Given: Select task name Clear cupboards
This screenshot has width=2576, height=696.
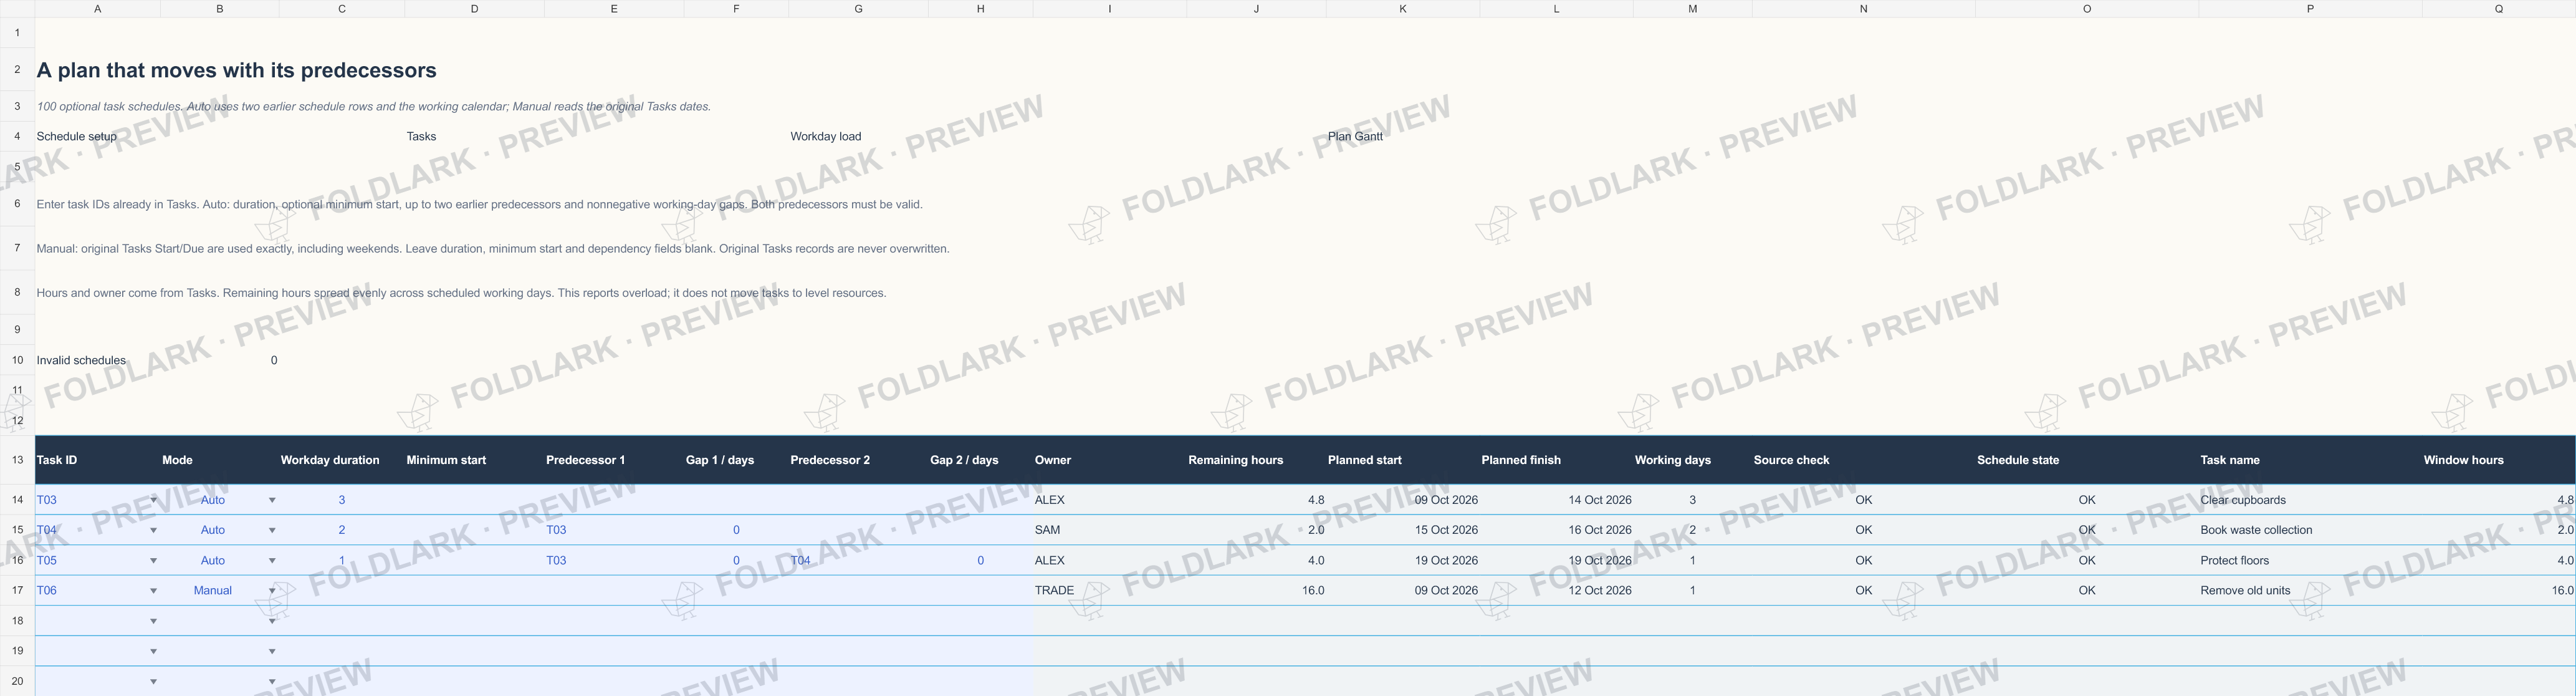Looking at the screenshot, I should point(2310,500).
